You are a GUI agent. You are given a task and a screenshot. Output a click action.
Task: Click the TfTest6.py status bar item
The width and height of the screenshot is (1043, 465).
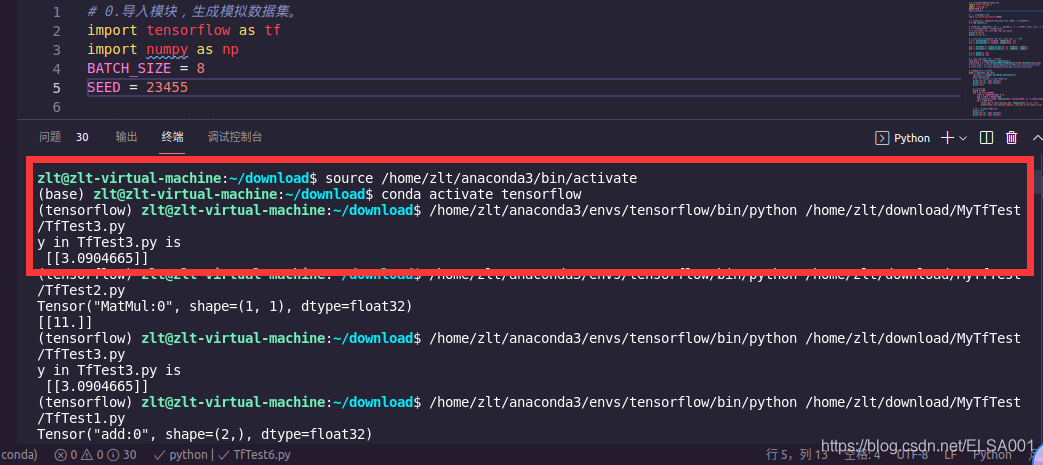click(x=254, y=455)
